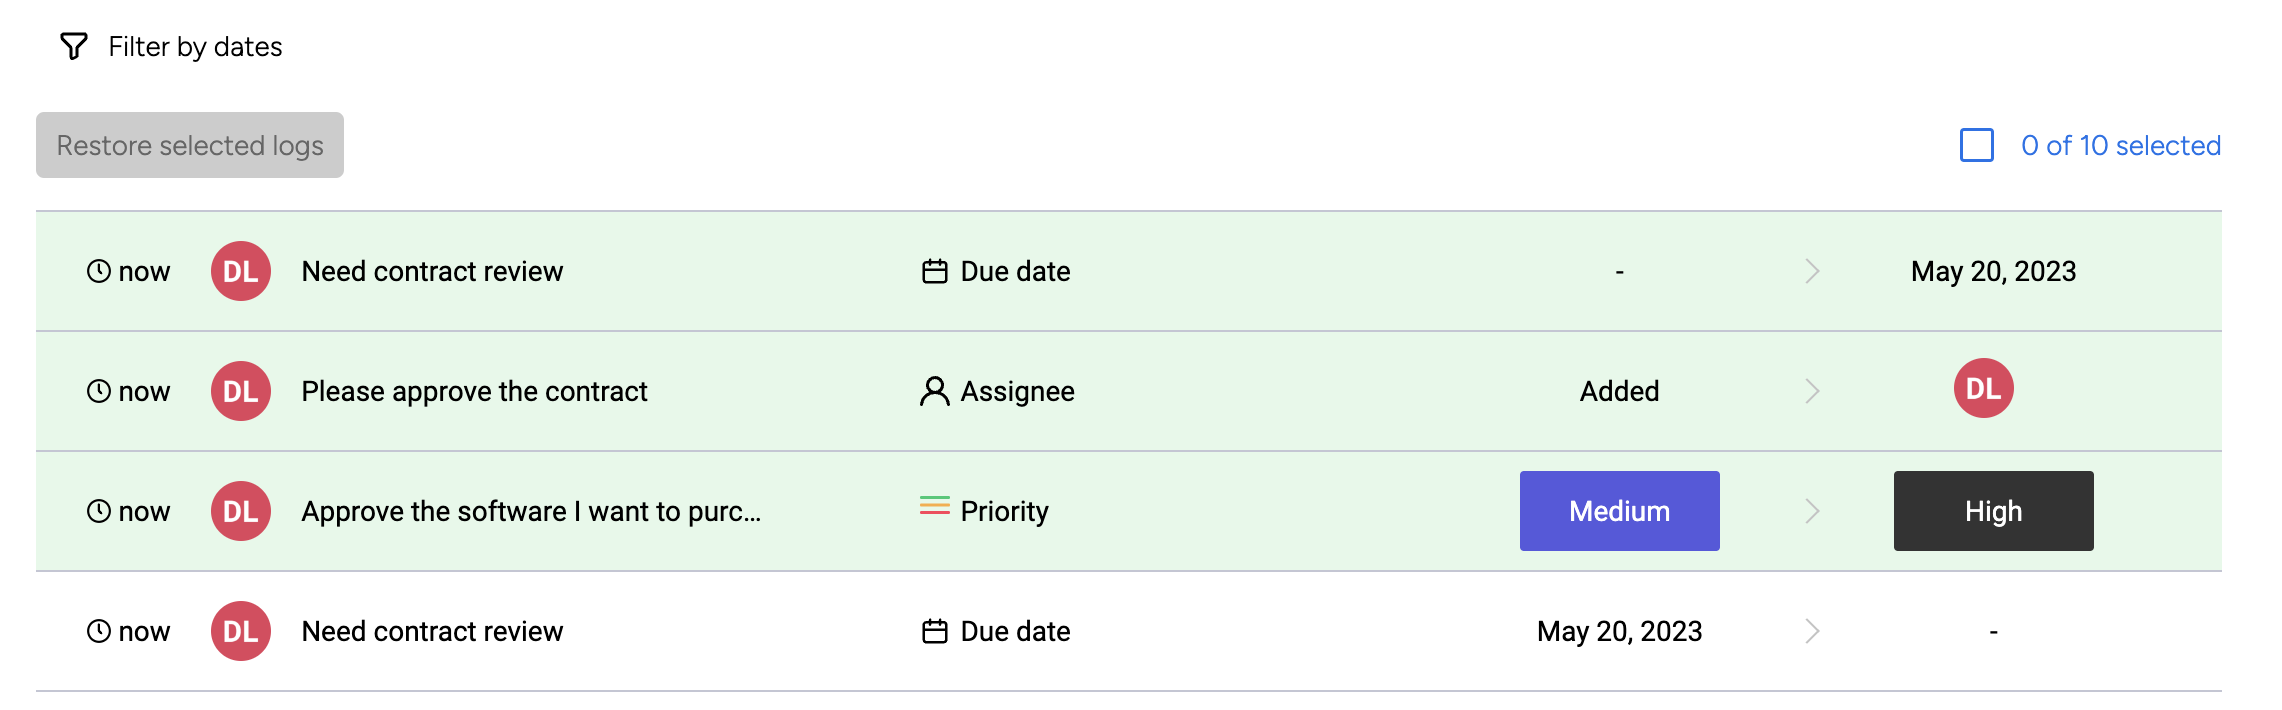
Task: Open the Filter by dates option
Action: (x=195, y=47)
